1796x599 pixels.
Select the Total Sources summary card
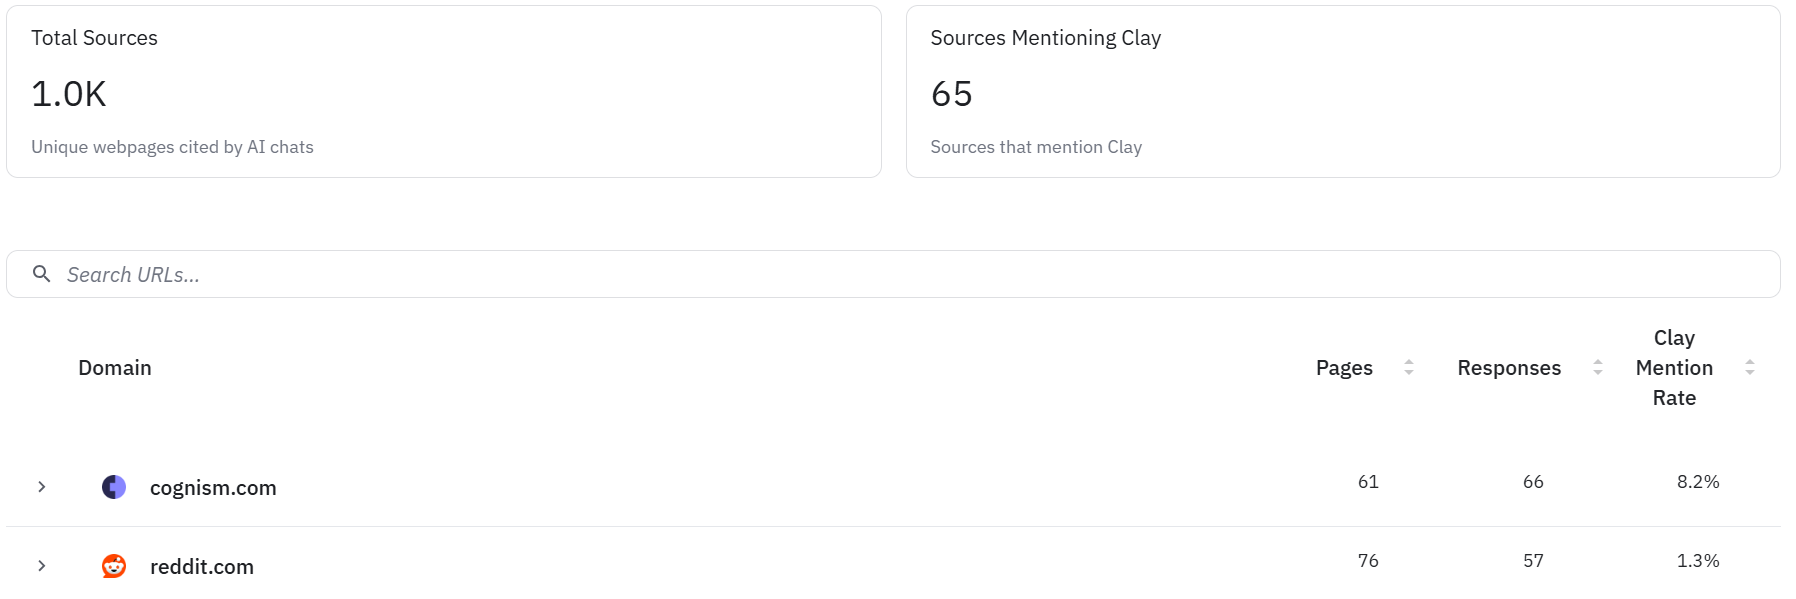[443, 92]
